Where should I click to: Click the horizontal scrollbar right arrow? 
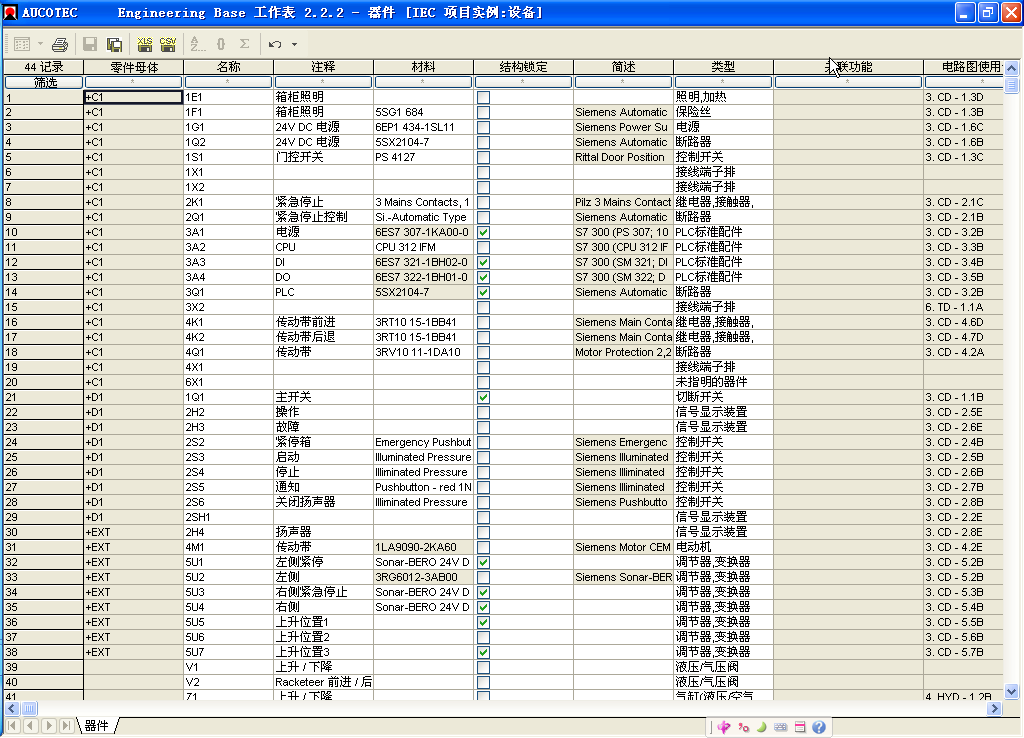pyautogui.click(x=994, y=709)
